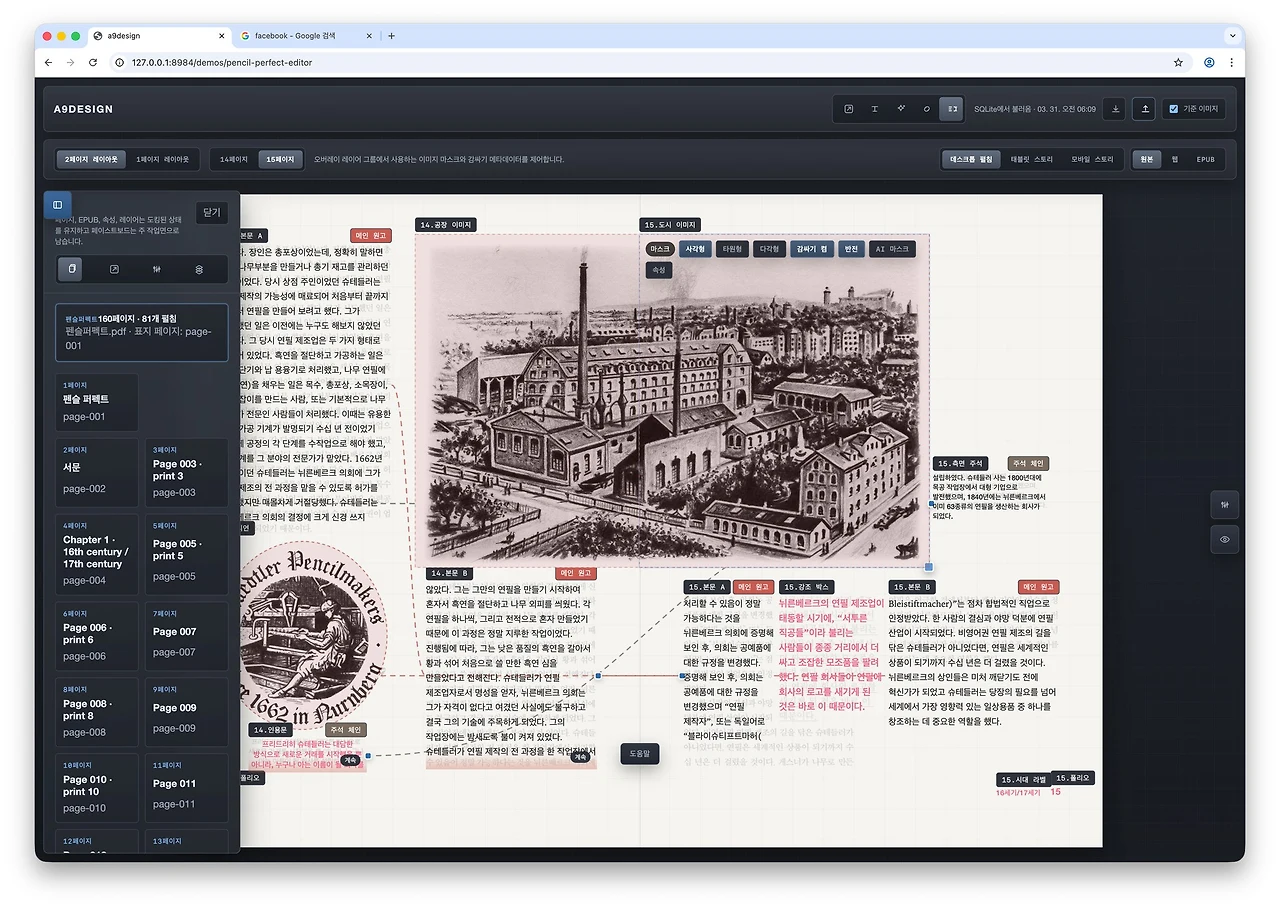The width and height of the screenshot is (1280, 908).
Task: Choose 태블릿 스토리 view mode
Action: tap(1032, 159)
